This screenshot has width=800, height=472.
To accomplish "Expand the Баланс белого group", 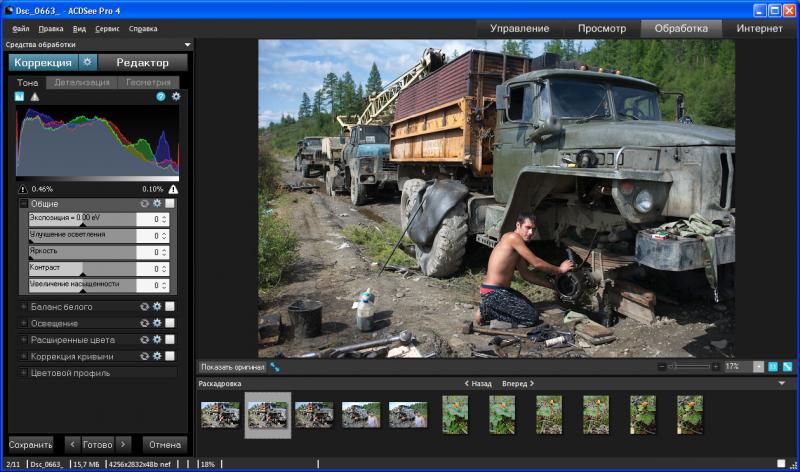I will (x=23, y=307).
